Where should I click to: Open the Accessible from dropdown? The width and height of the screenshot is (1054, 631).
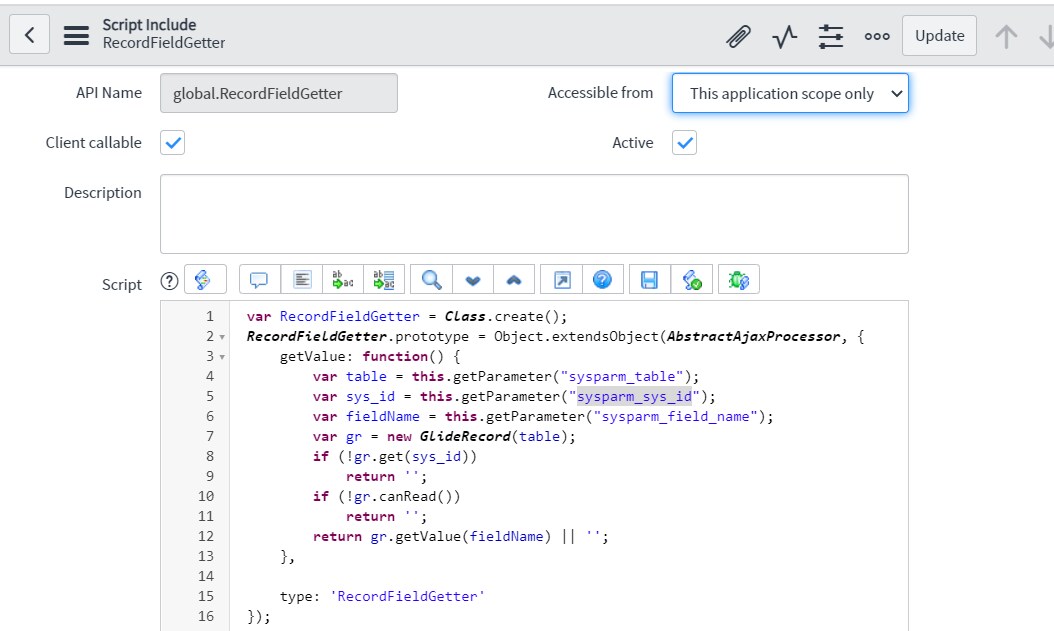790,93
